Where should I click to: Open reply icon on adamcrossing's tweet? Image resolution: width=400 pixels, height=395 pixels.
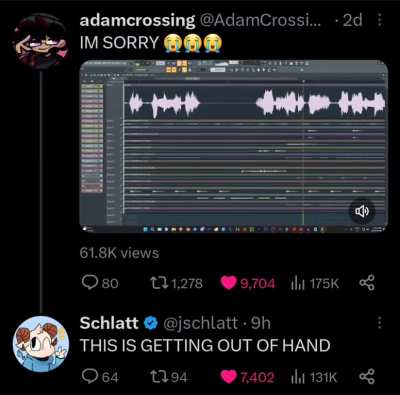click(90, 283)
